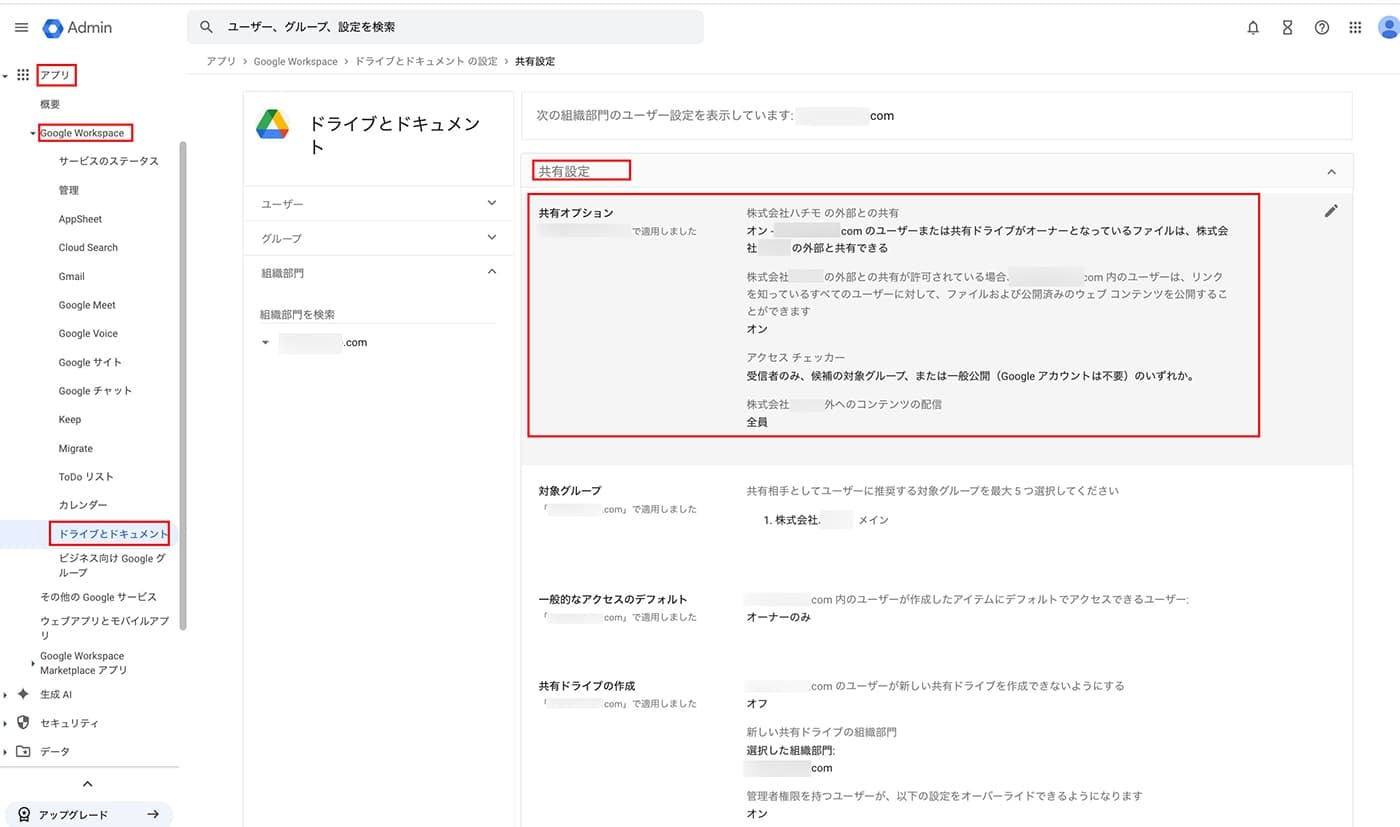Open 概要 in the sidebar

point(50,104)
